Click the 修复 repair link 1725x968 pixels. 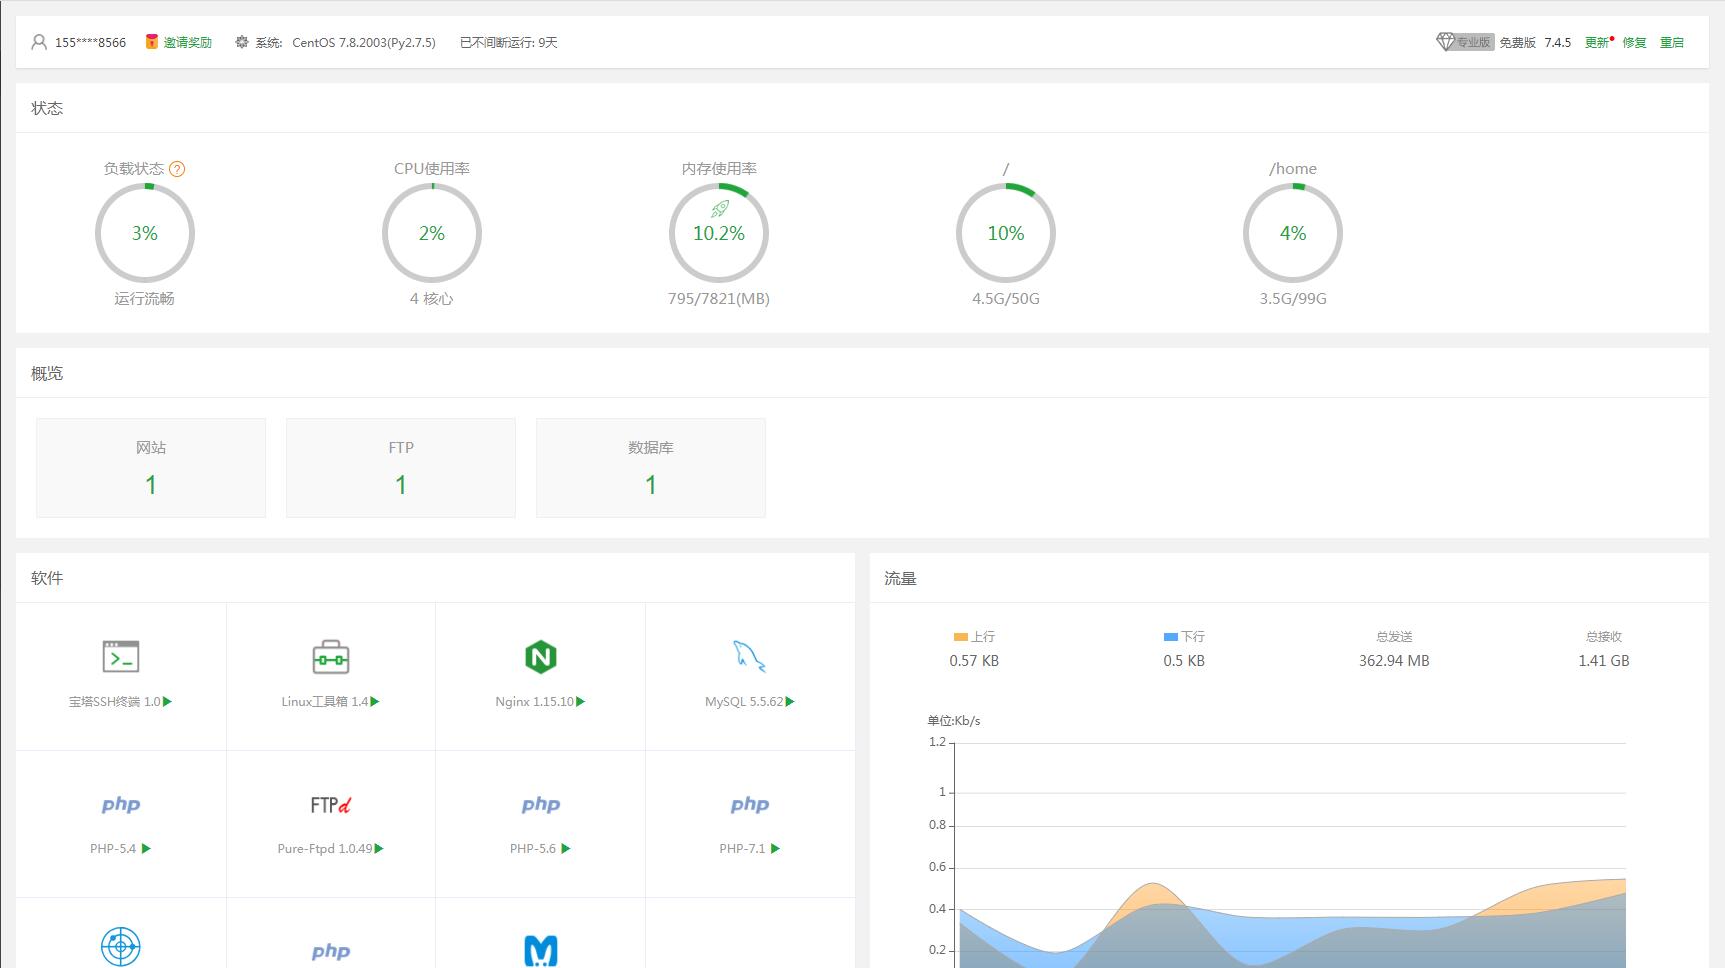point(1634,42)
